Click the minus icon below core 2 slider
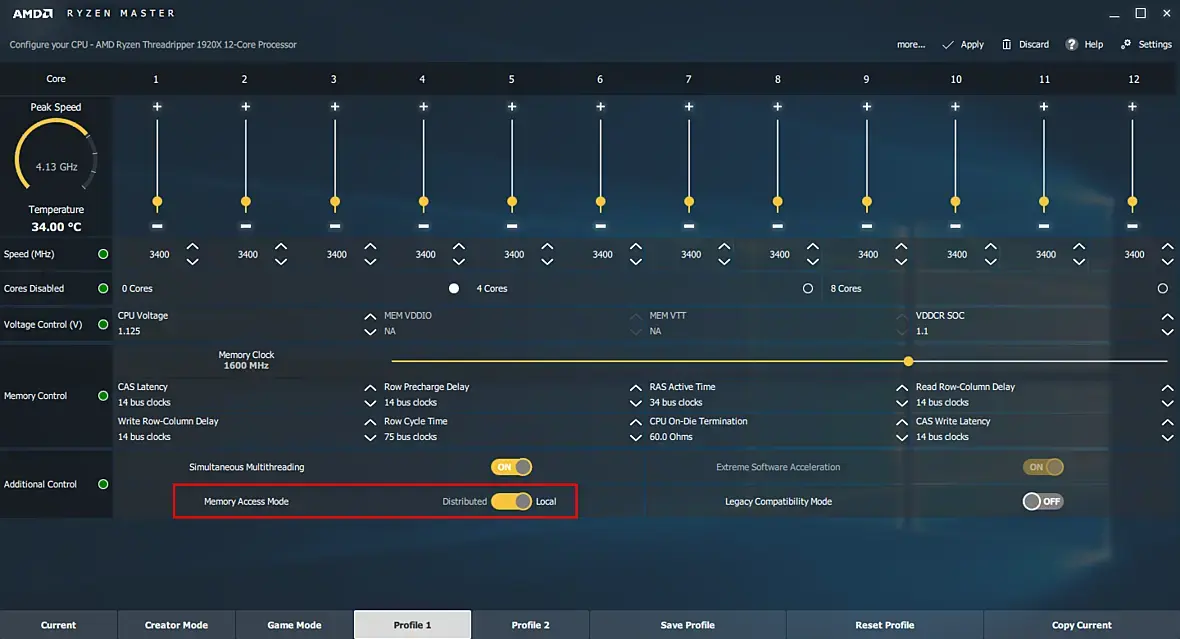The height and width of the screenshot is (639, 1180). tap(245, 226)
